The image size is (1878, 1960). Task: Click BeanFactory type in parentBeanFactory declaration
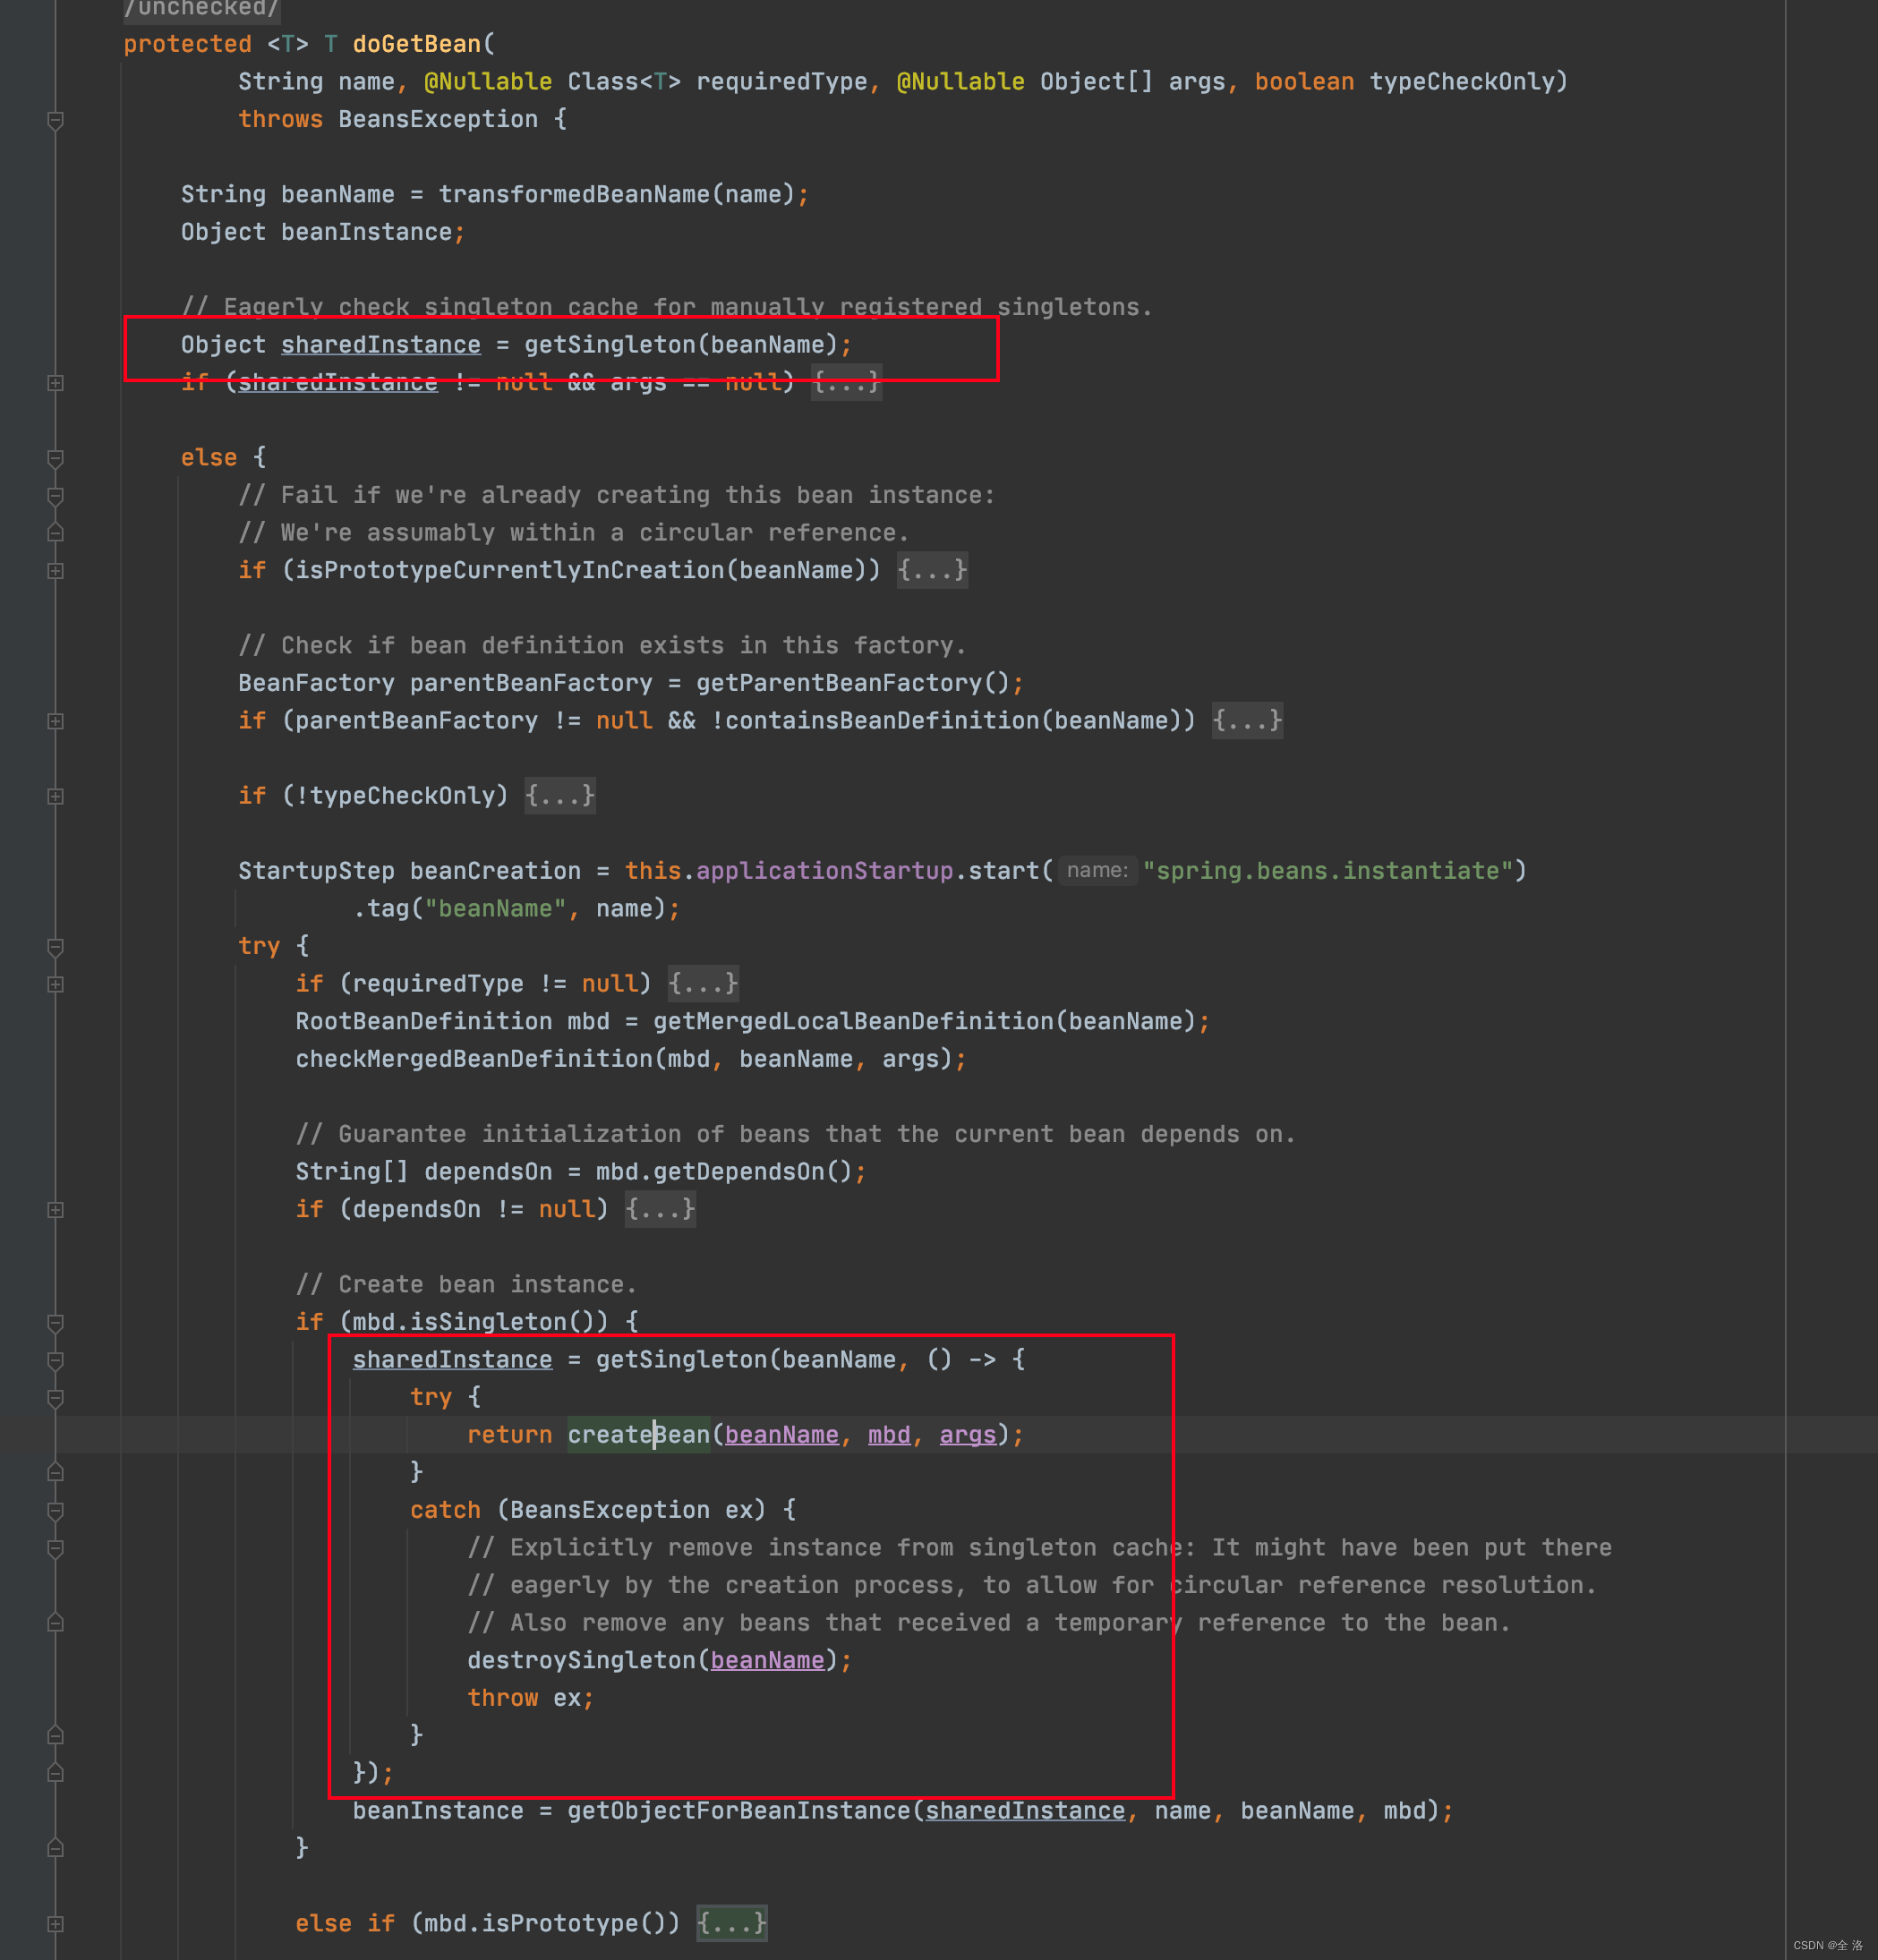click(x=317, y=683)
